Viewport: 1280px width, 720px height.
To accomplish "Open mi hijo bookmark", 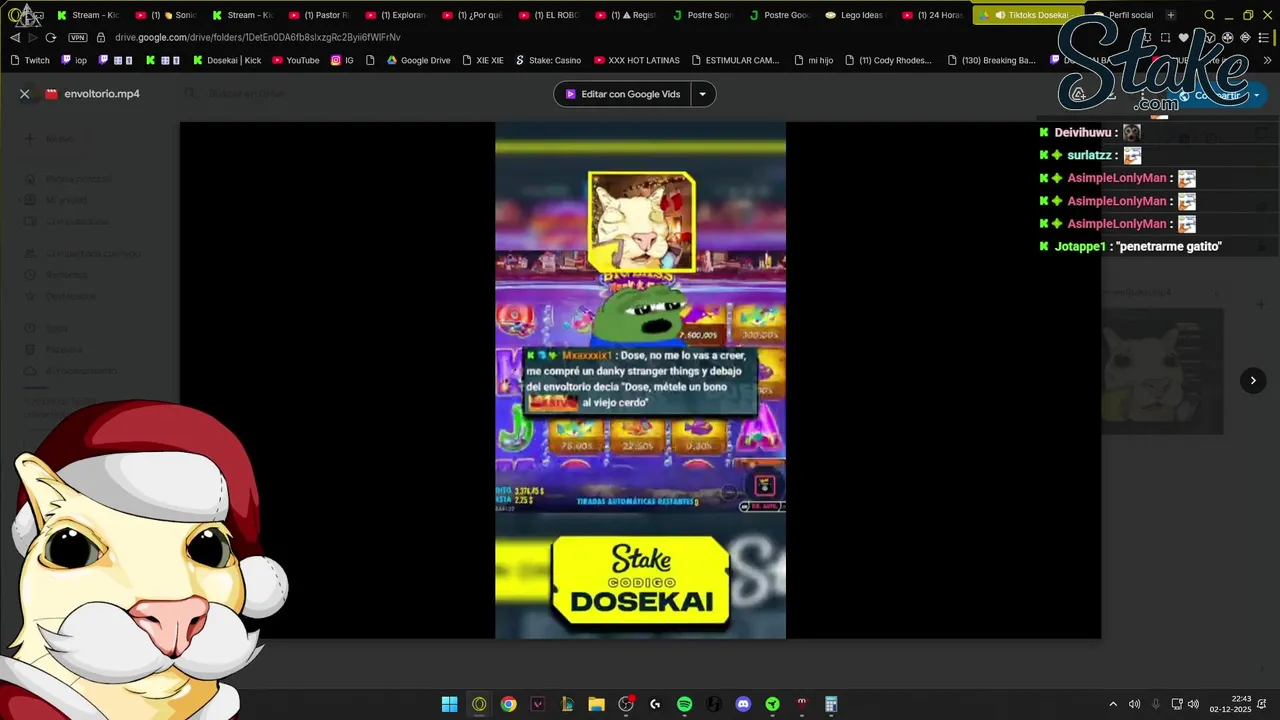I will point(814,60).
